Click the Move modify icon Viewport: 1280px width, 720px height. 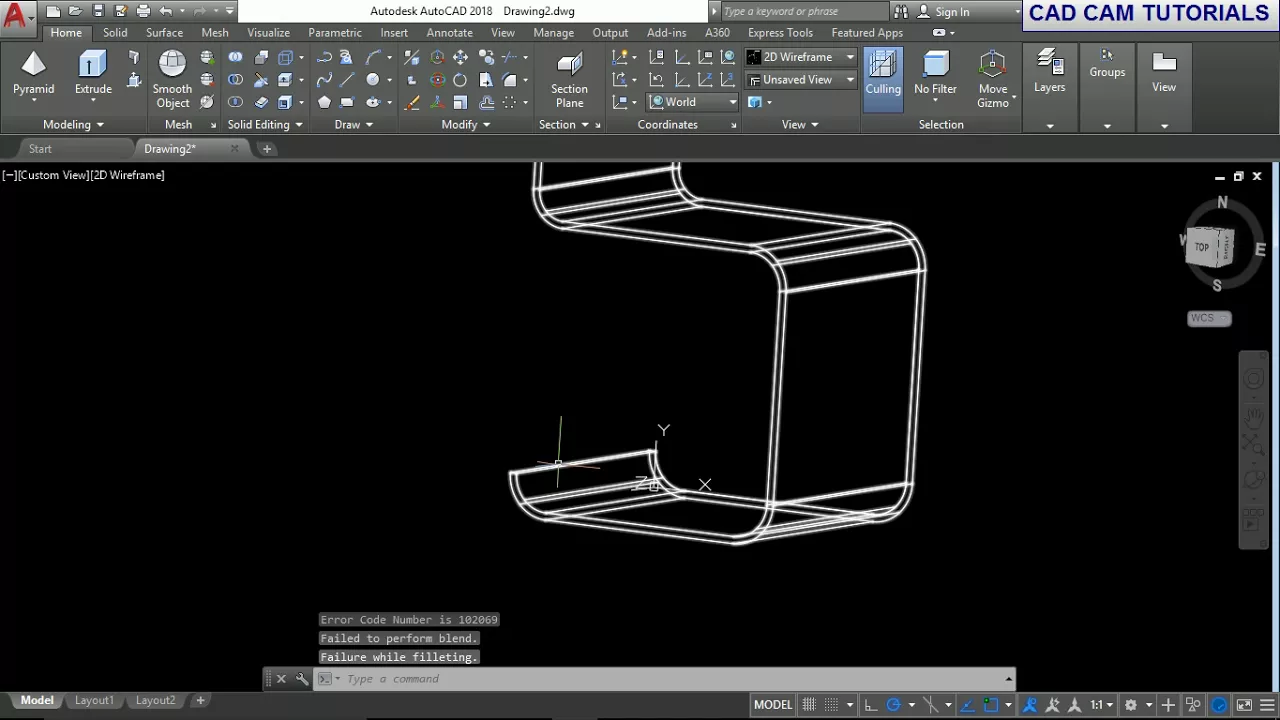[x=460, y=57]
